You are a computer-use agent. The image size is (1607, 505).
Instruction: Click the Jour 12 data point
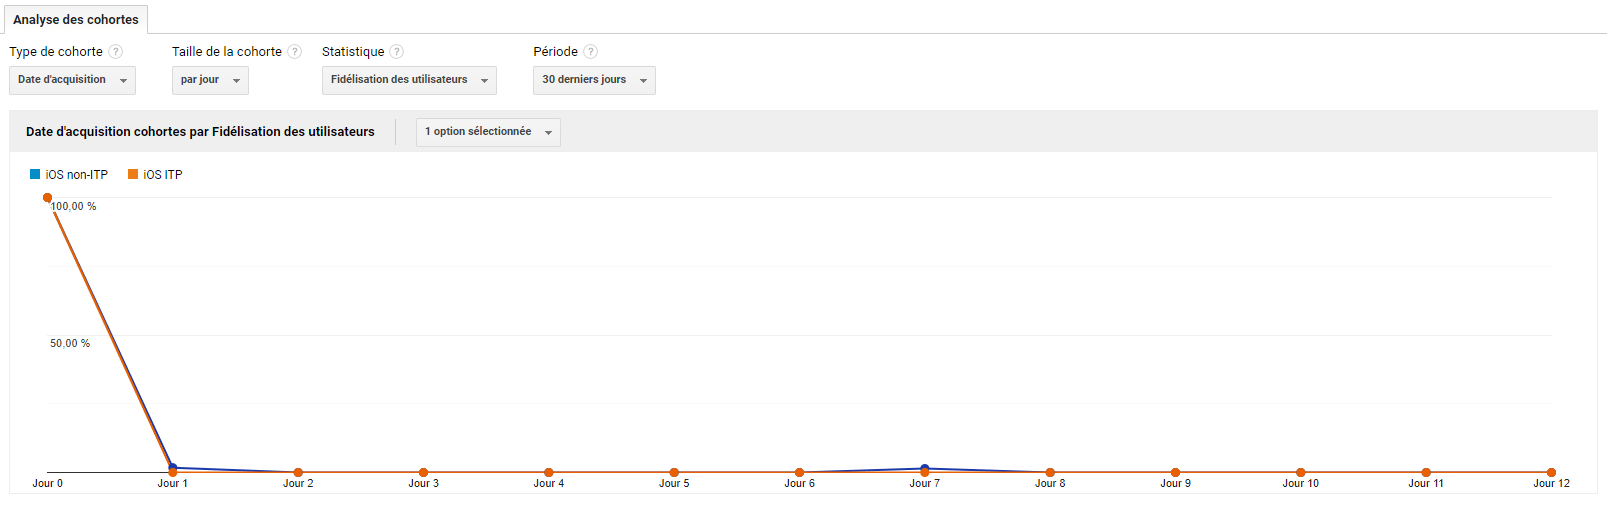click(x=1551, y=472)
